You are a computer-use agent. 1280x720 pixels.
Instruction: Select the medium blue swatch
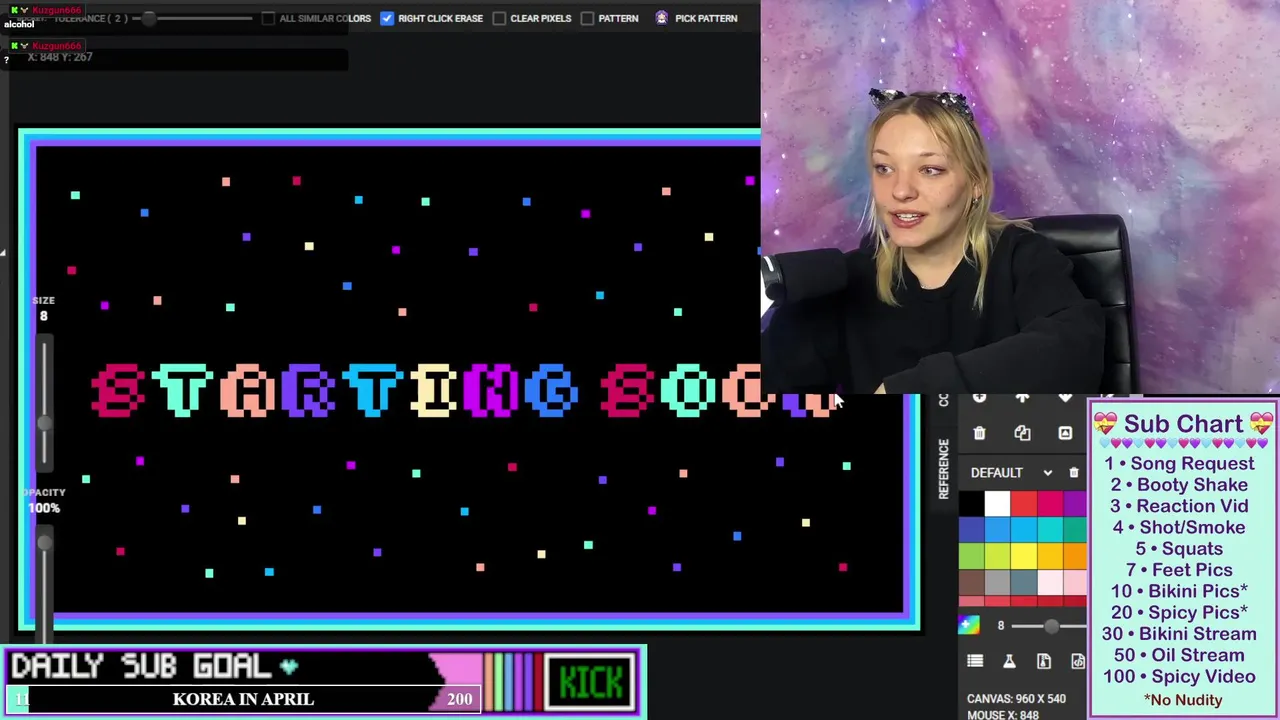pos(997,530)
